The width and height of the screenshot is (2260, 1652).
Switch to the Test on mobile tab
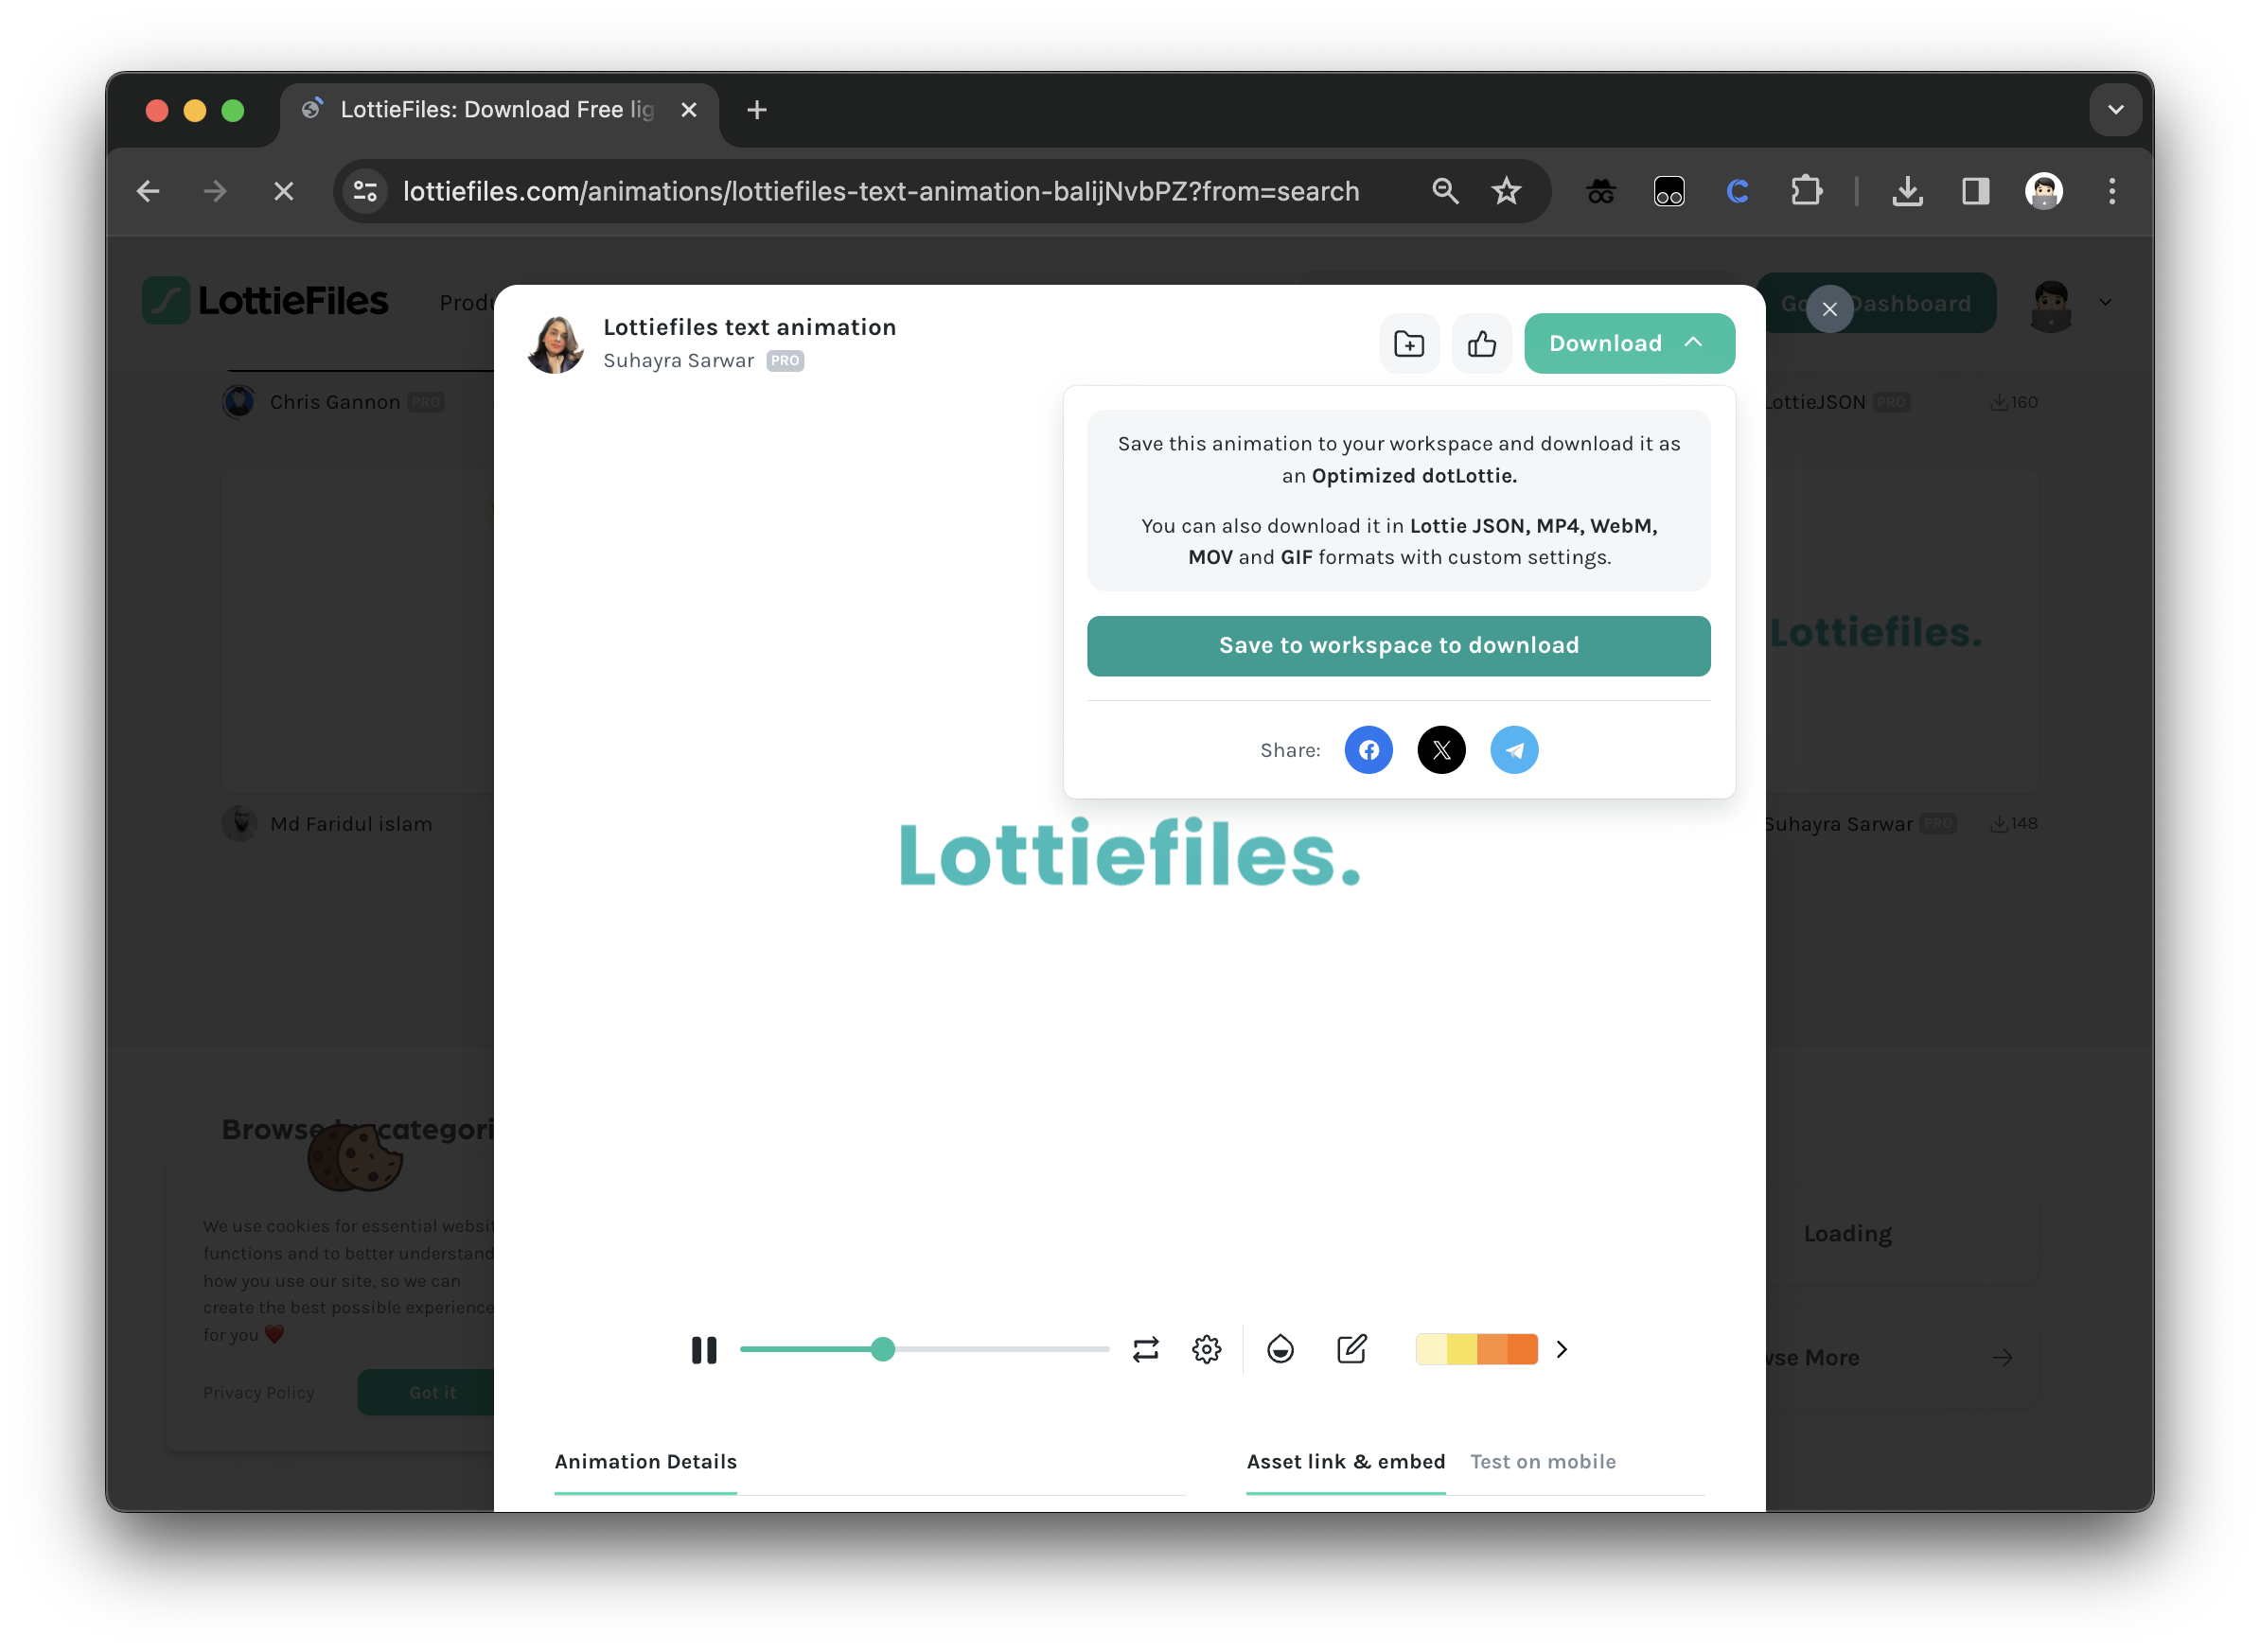coord(1543,1461)
